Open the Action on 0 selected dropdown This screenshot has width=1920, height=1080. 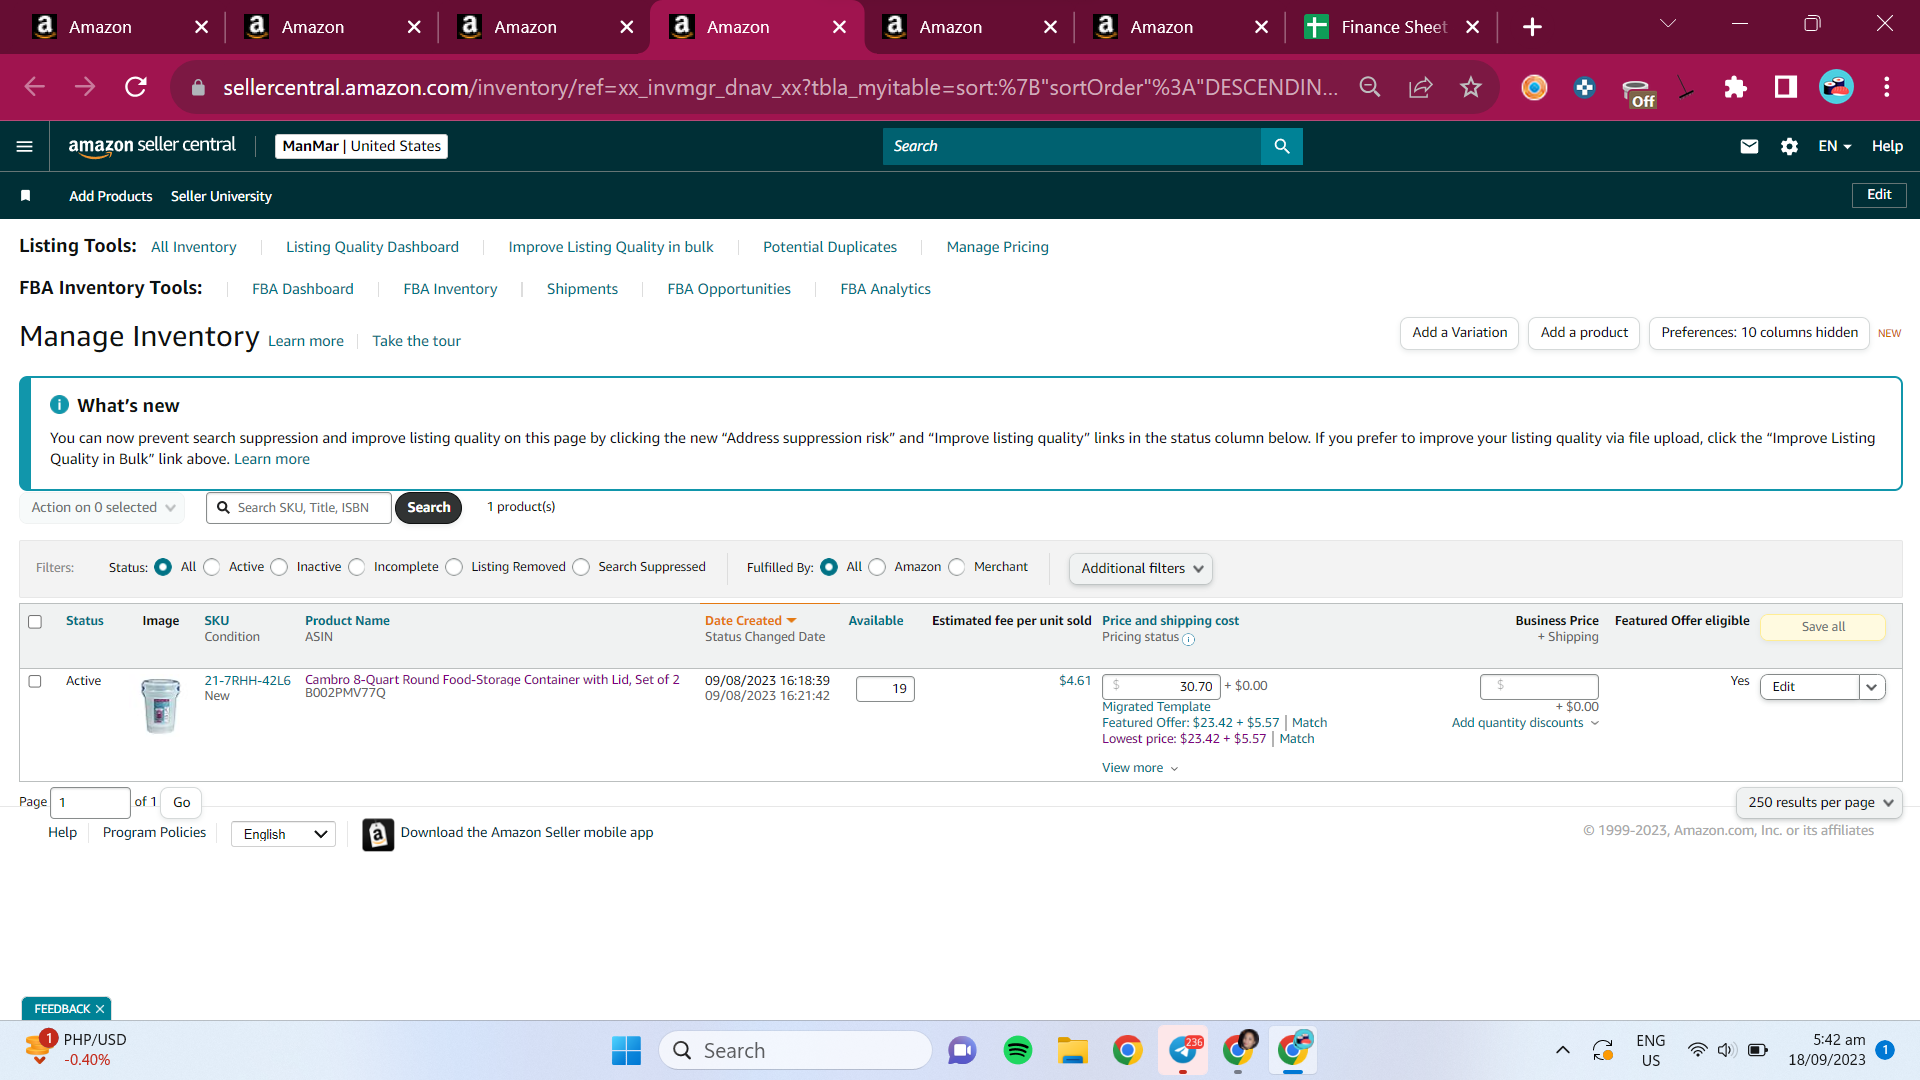[103, 508]
